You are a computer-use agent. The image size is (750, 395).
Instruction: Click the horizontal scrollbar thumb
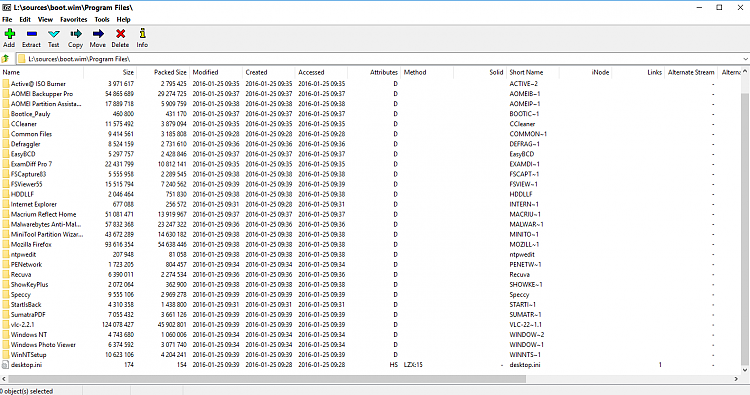click(x=267, y=379)
